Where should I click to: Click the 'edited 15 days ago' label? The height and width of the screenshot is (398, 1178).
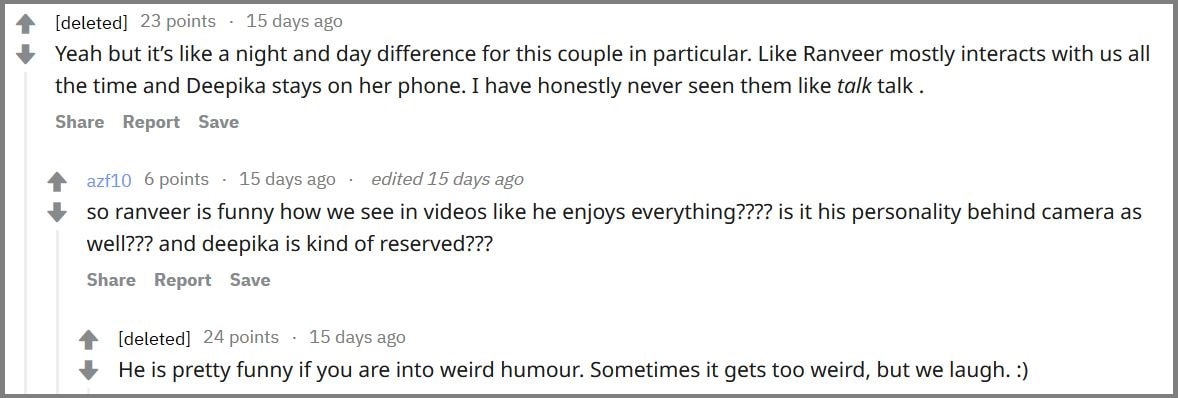447,179
